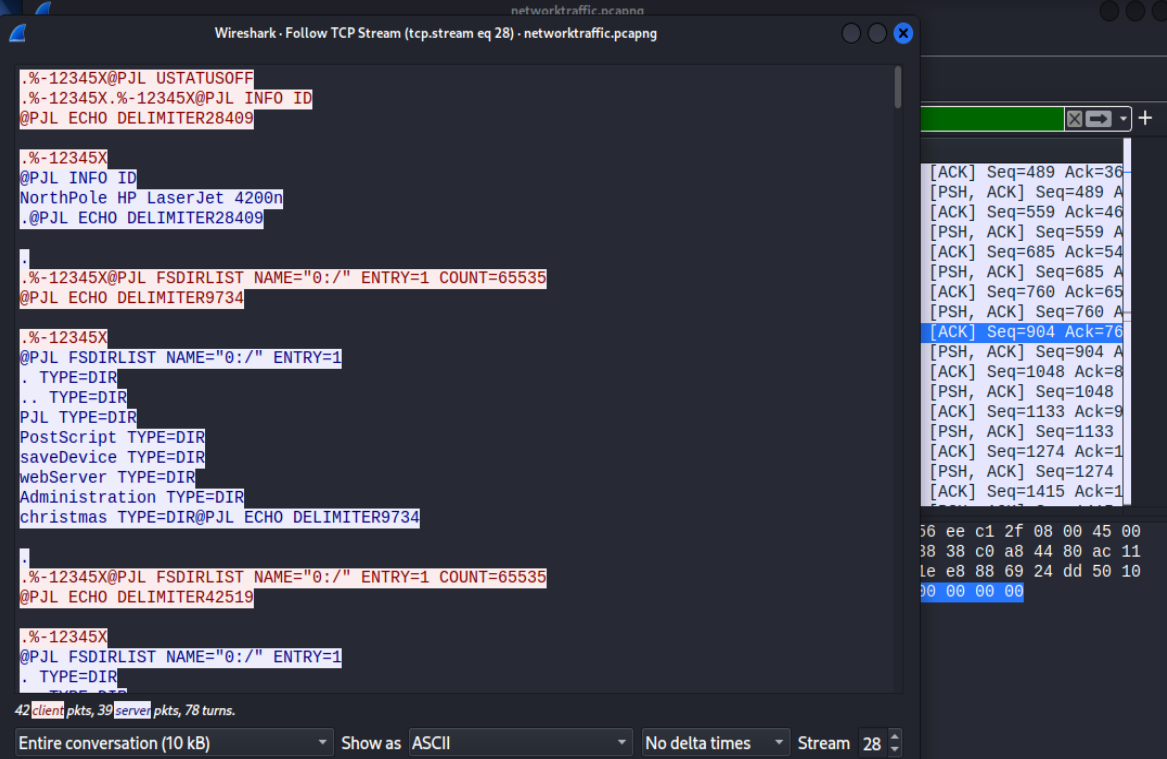Click the PJL TYPE=DIR line
1167x759 pixels.
click(78, 417)
